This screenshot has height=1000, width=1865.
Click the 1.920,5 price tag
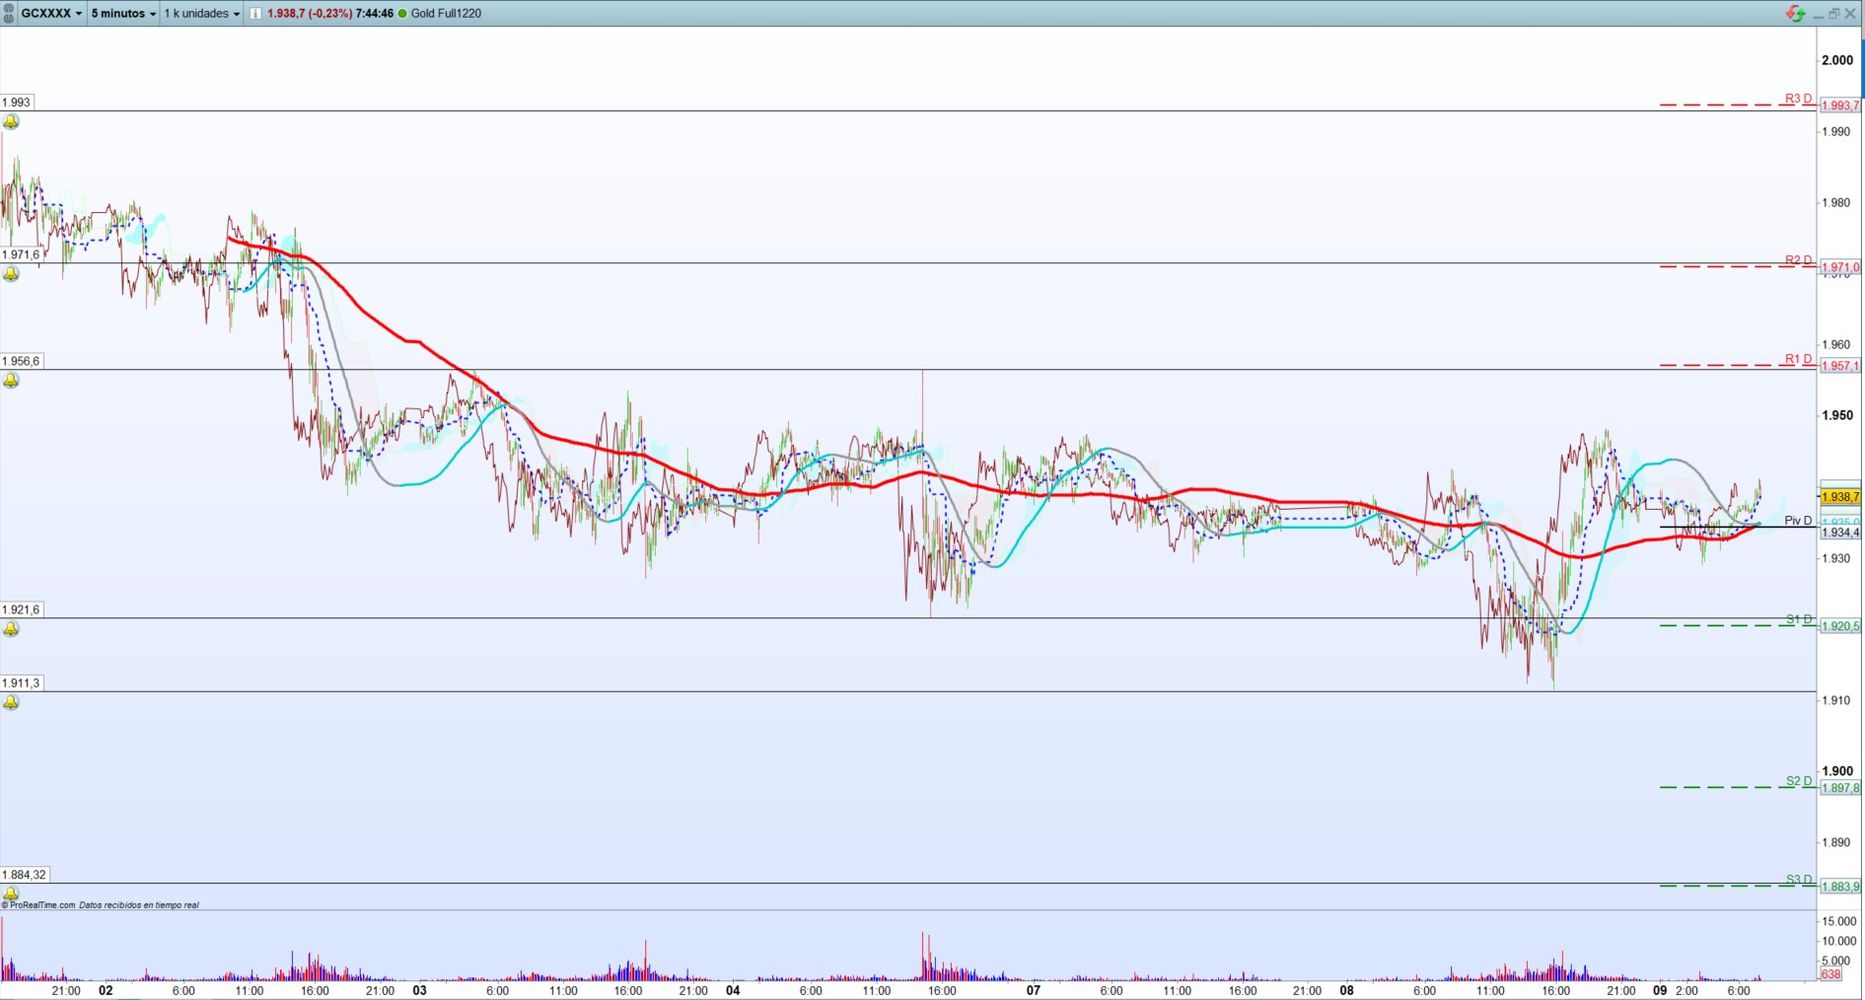[x=1840, y=626]
